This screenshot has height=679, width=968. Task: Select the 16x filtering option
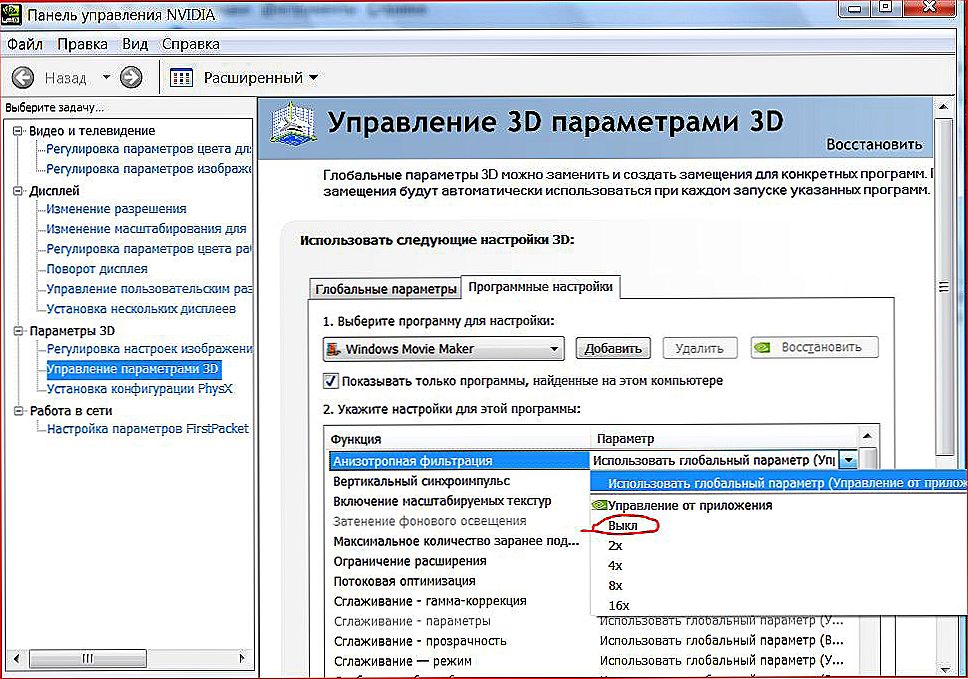619,606
